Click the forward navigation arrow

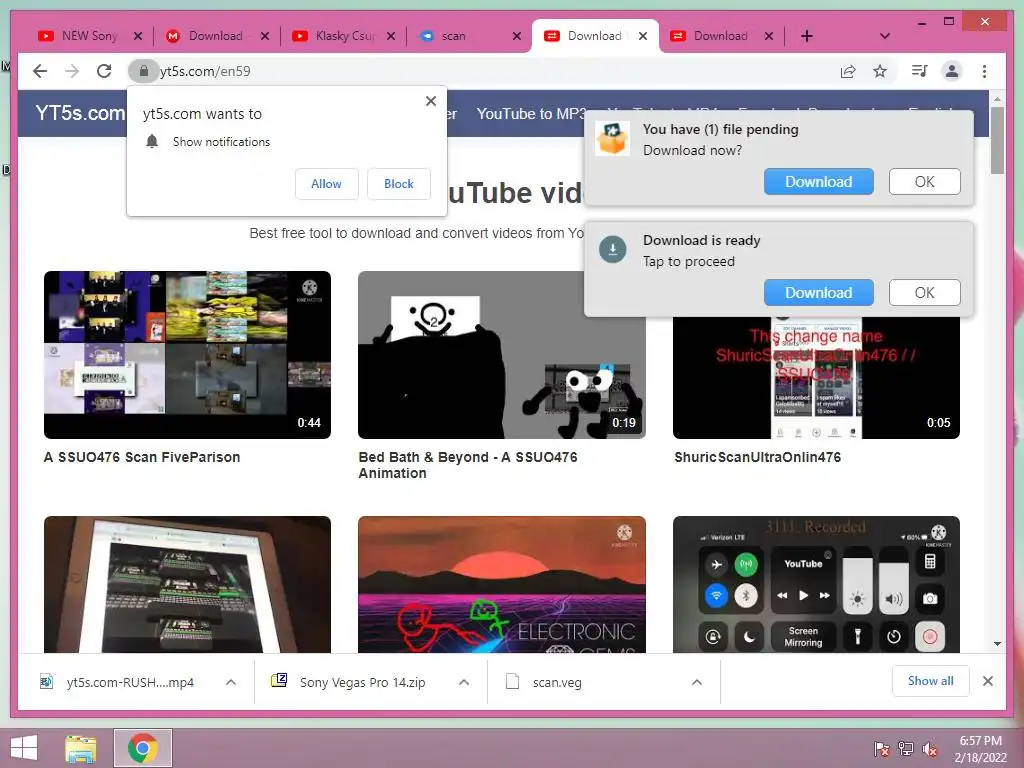click(72, 71)
